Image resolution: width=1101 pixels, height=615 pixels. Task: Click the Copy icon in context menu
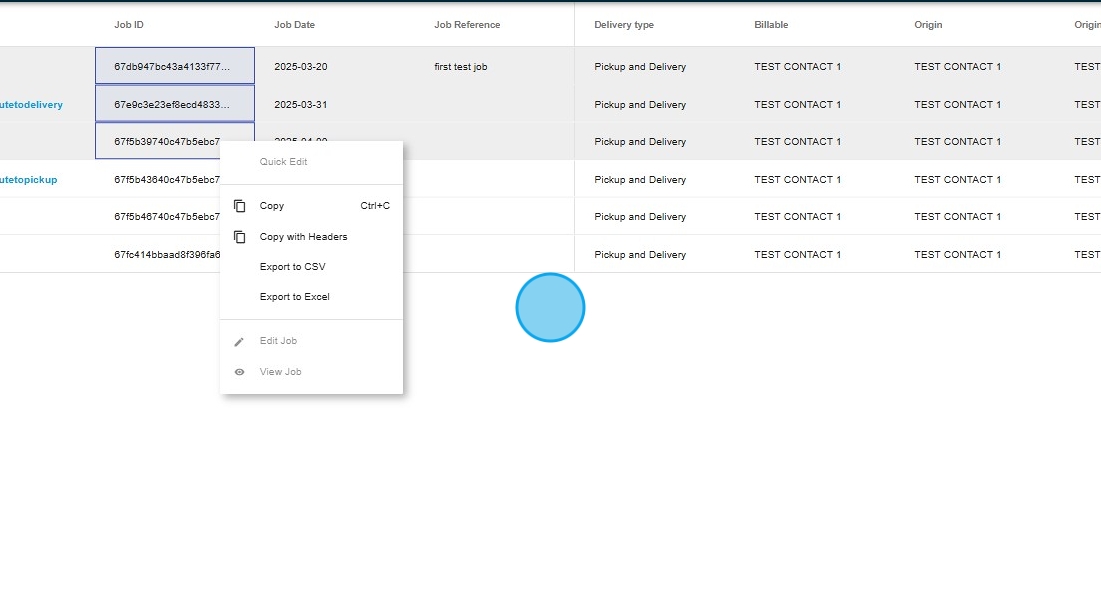[x=240, y=206]
